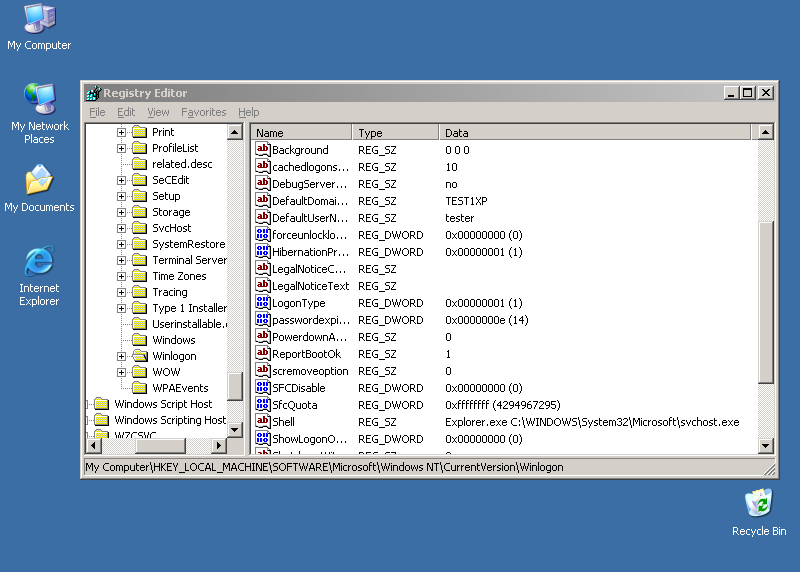Select the LegalNoticeC value name
Image resolution: width=800 pixels, height=572 pixels.
[x=309, y=269]
